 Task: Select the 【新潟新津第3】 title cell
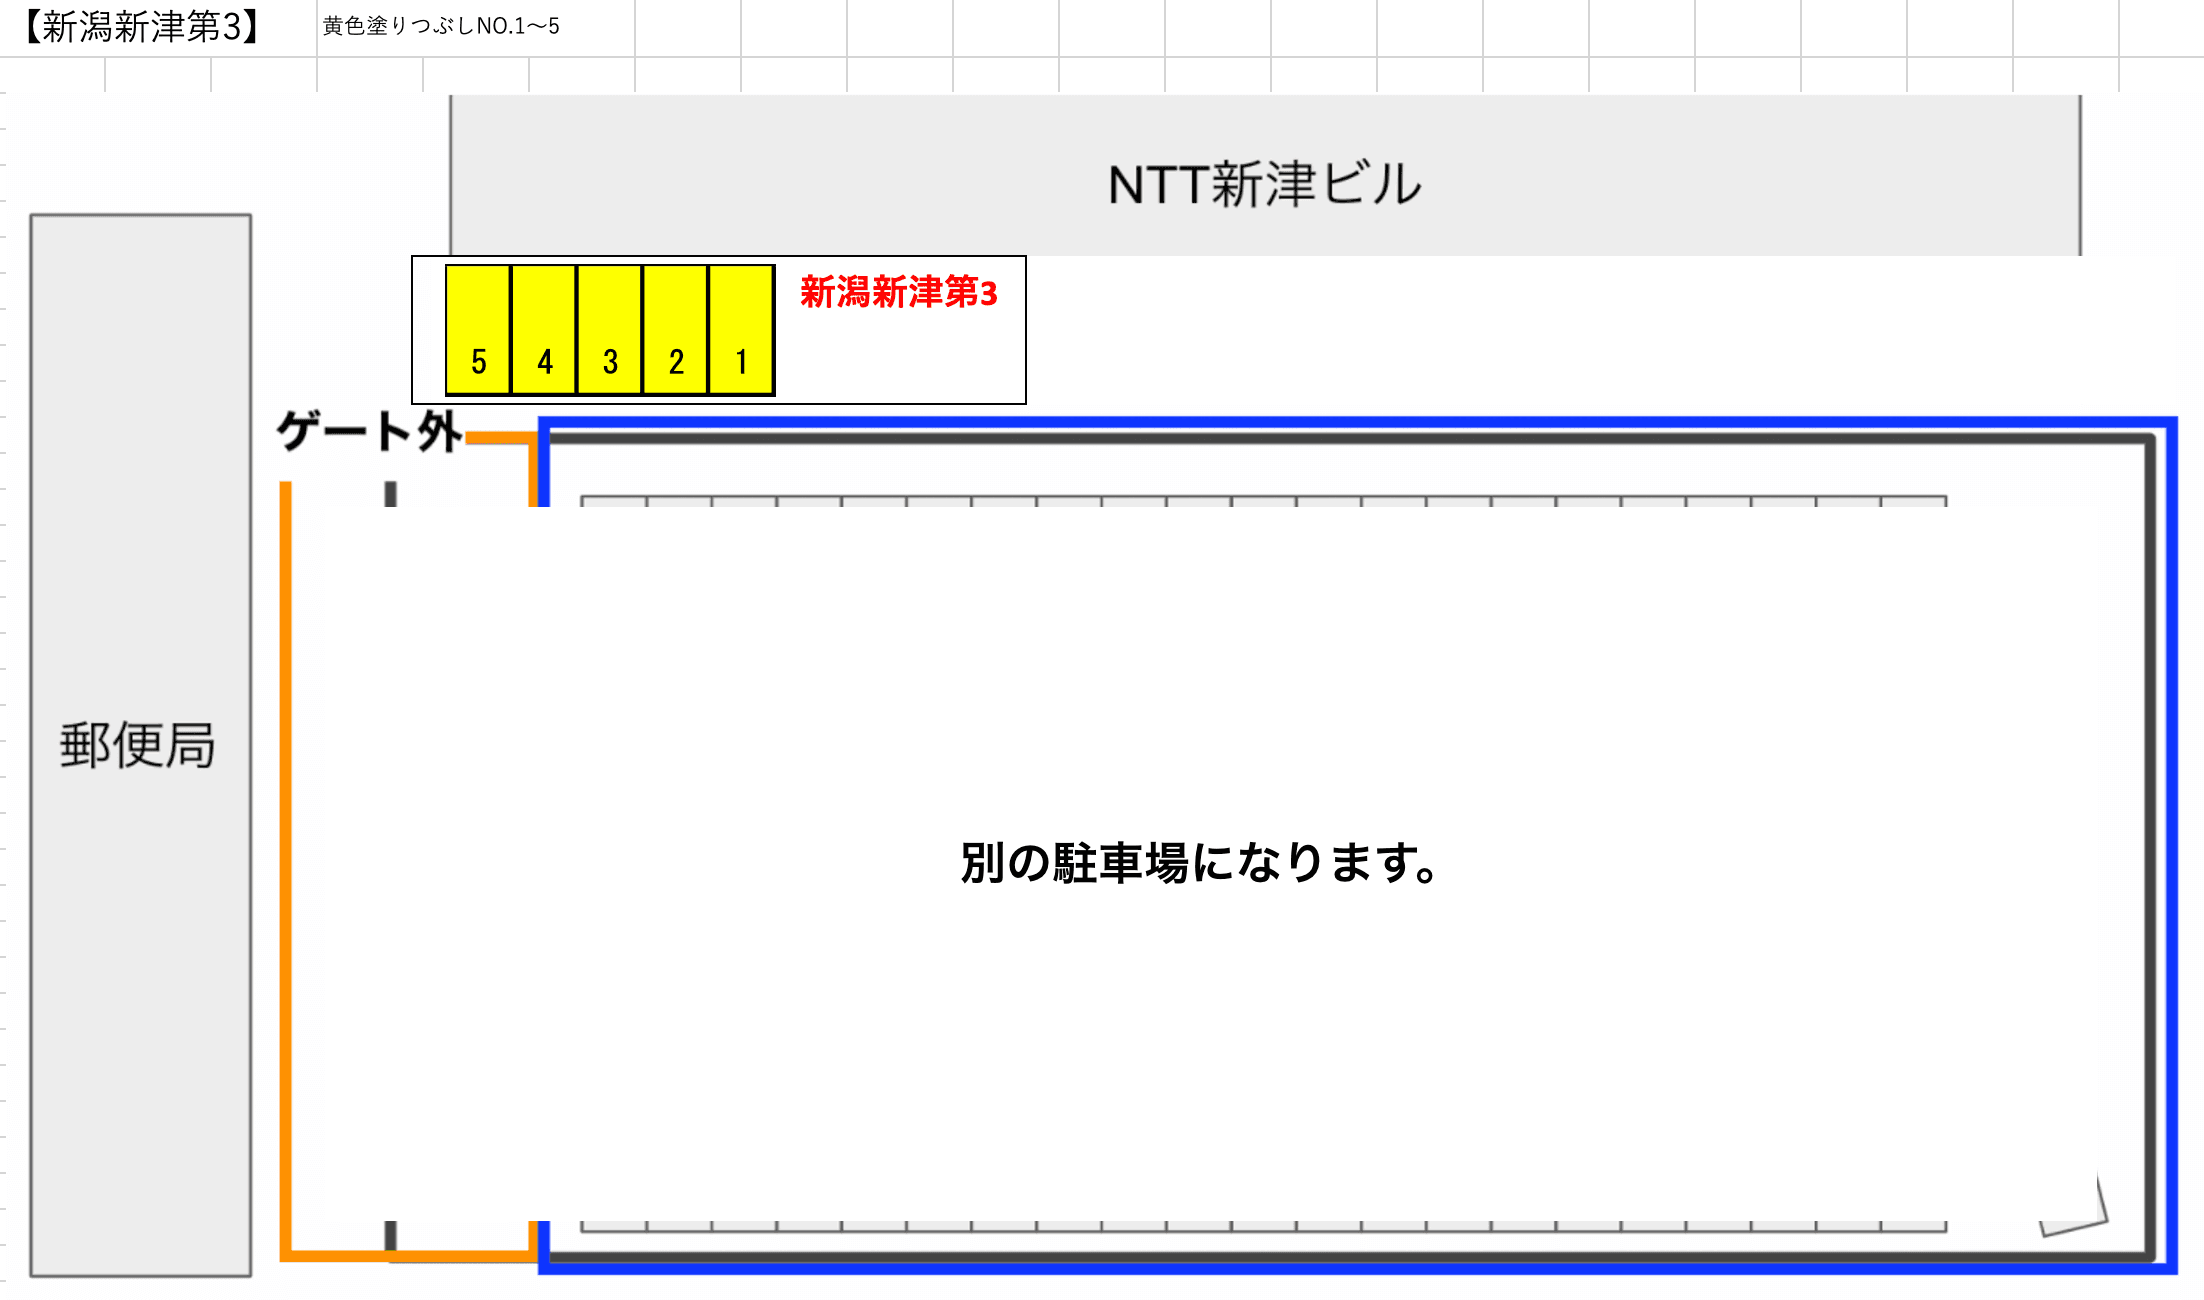(140, 27)
